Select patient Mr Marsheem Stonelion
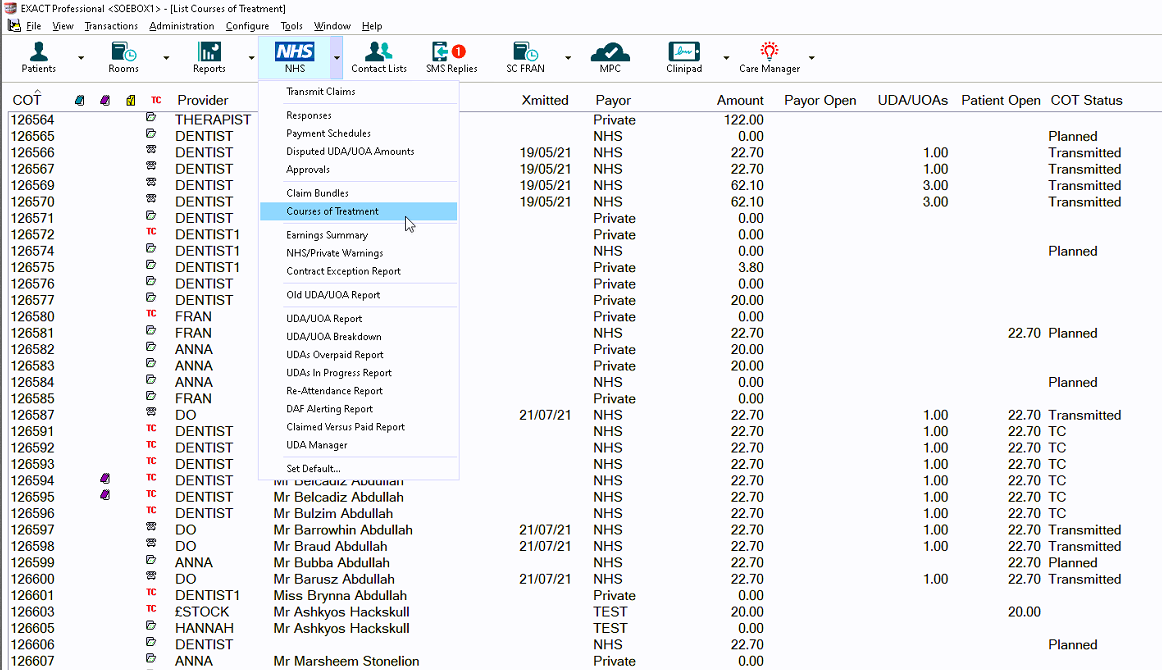Viewport: 1162px width, 670px height. 346,661
